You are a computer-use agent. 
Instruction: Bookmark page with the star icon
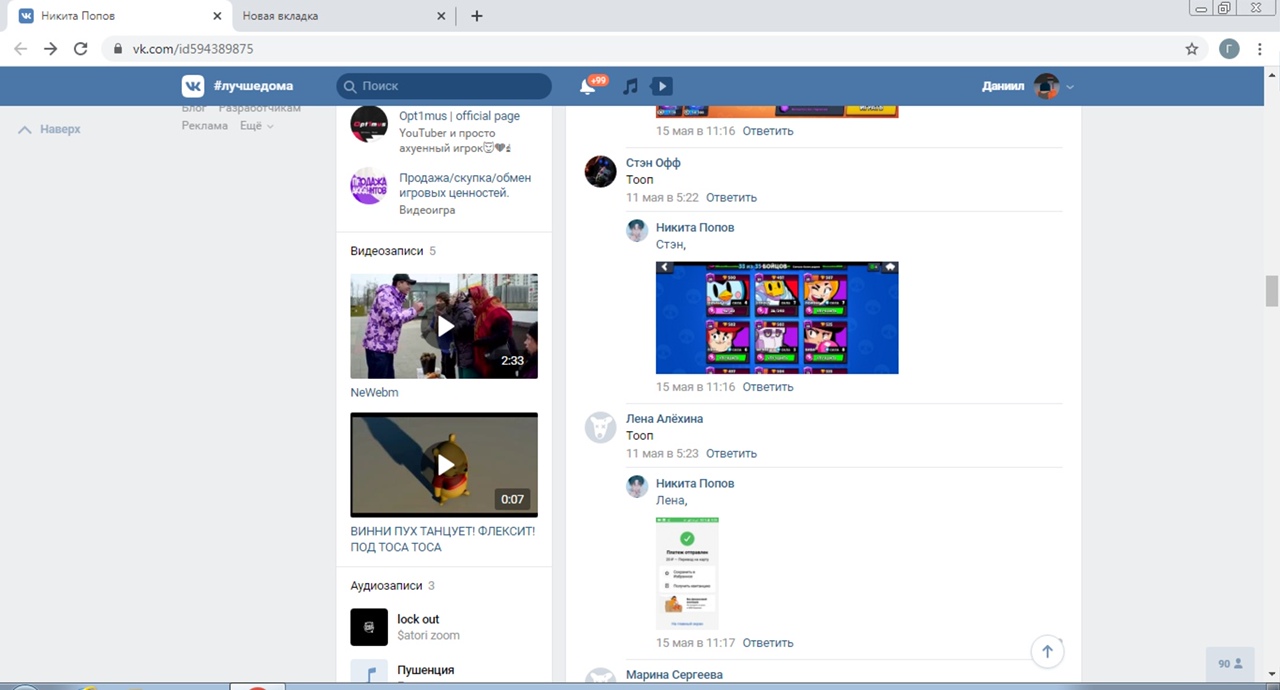(1191, 49)
